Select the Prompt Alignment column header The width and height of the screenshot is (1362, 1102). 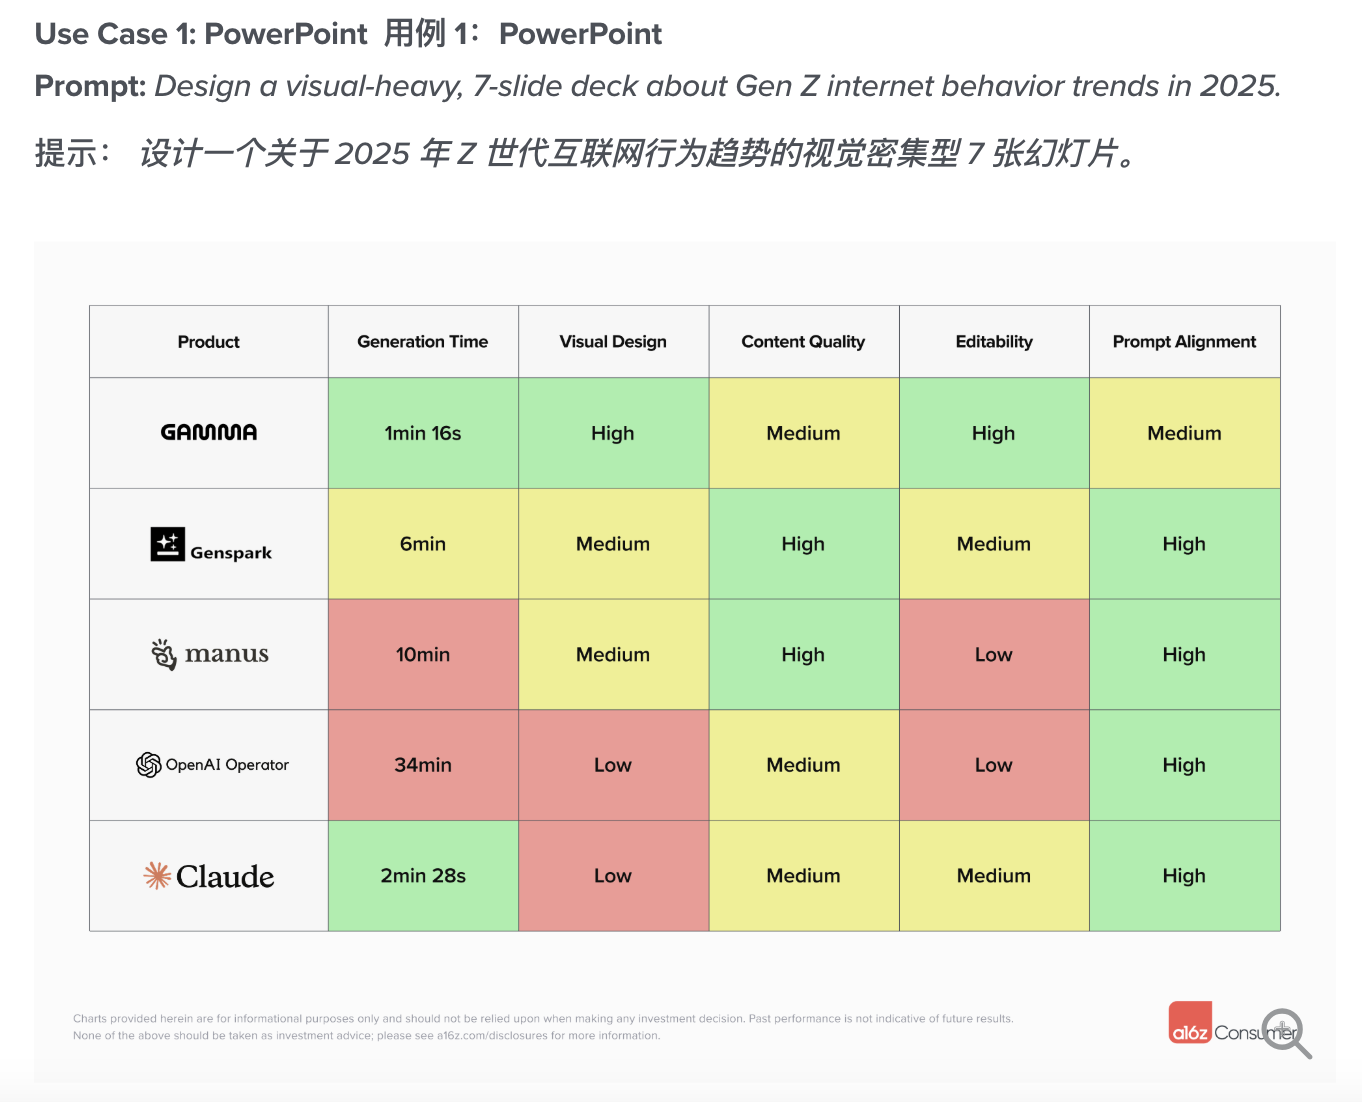click(1184, 342)
